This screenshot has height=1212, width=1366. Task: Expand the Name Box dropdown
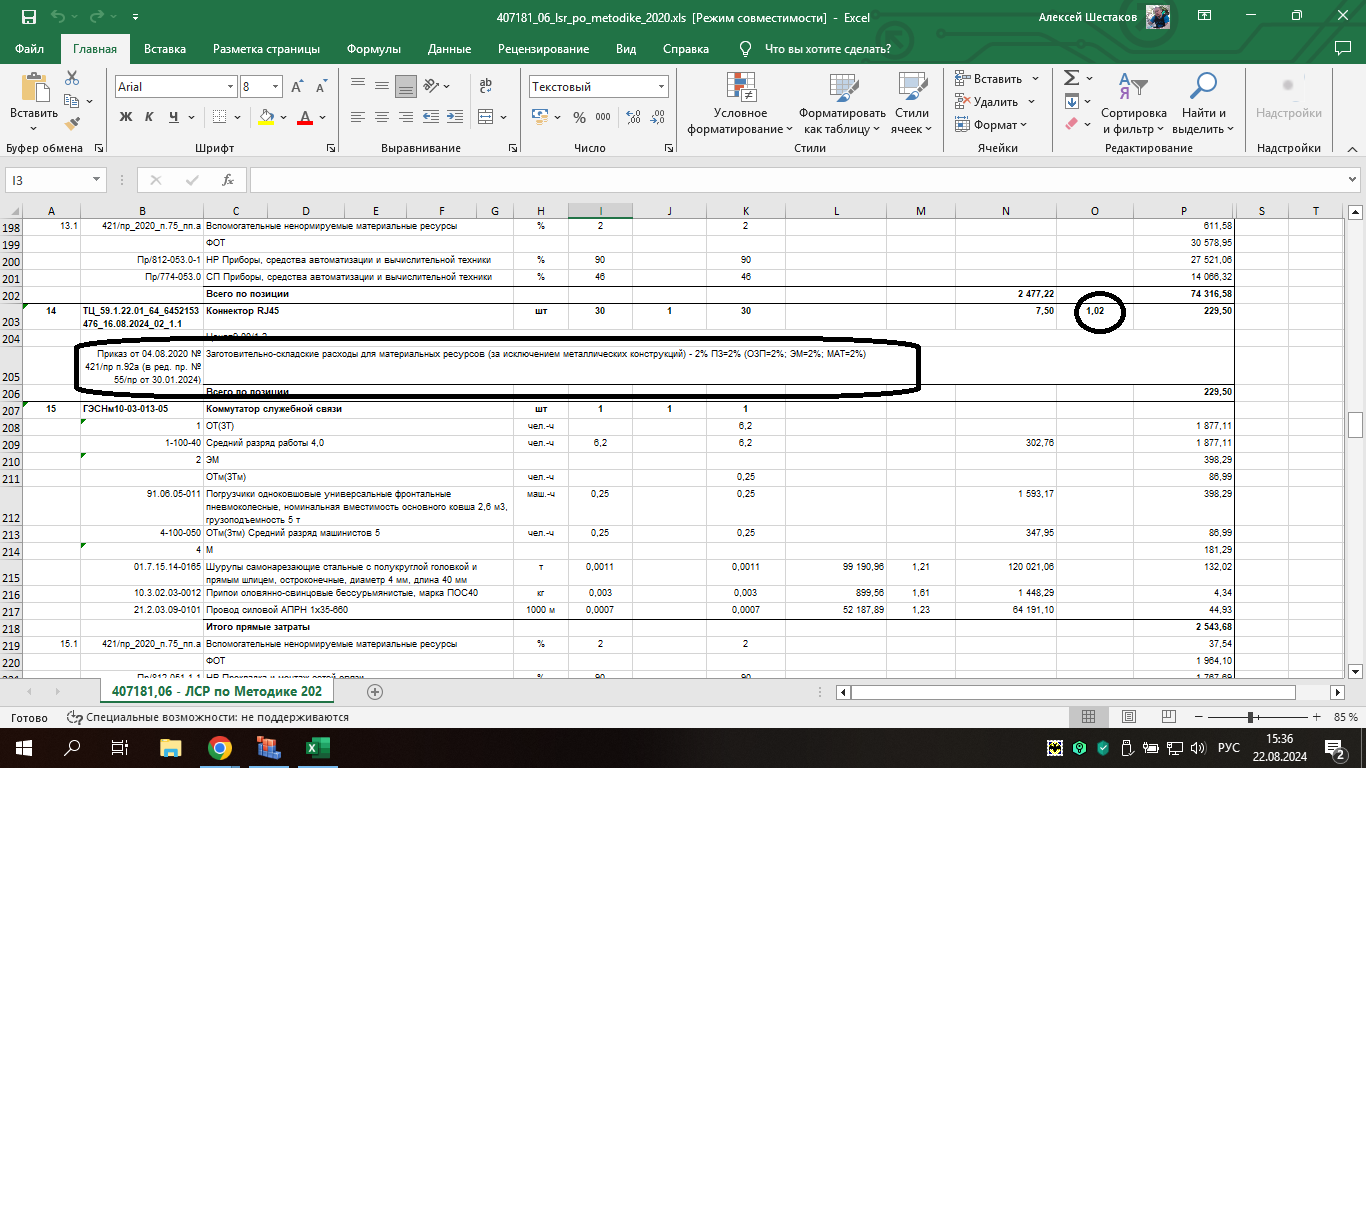[97, 180]
